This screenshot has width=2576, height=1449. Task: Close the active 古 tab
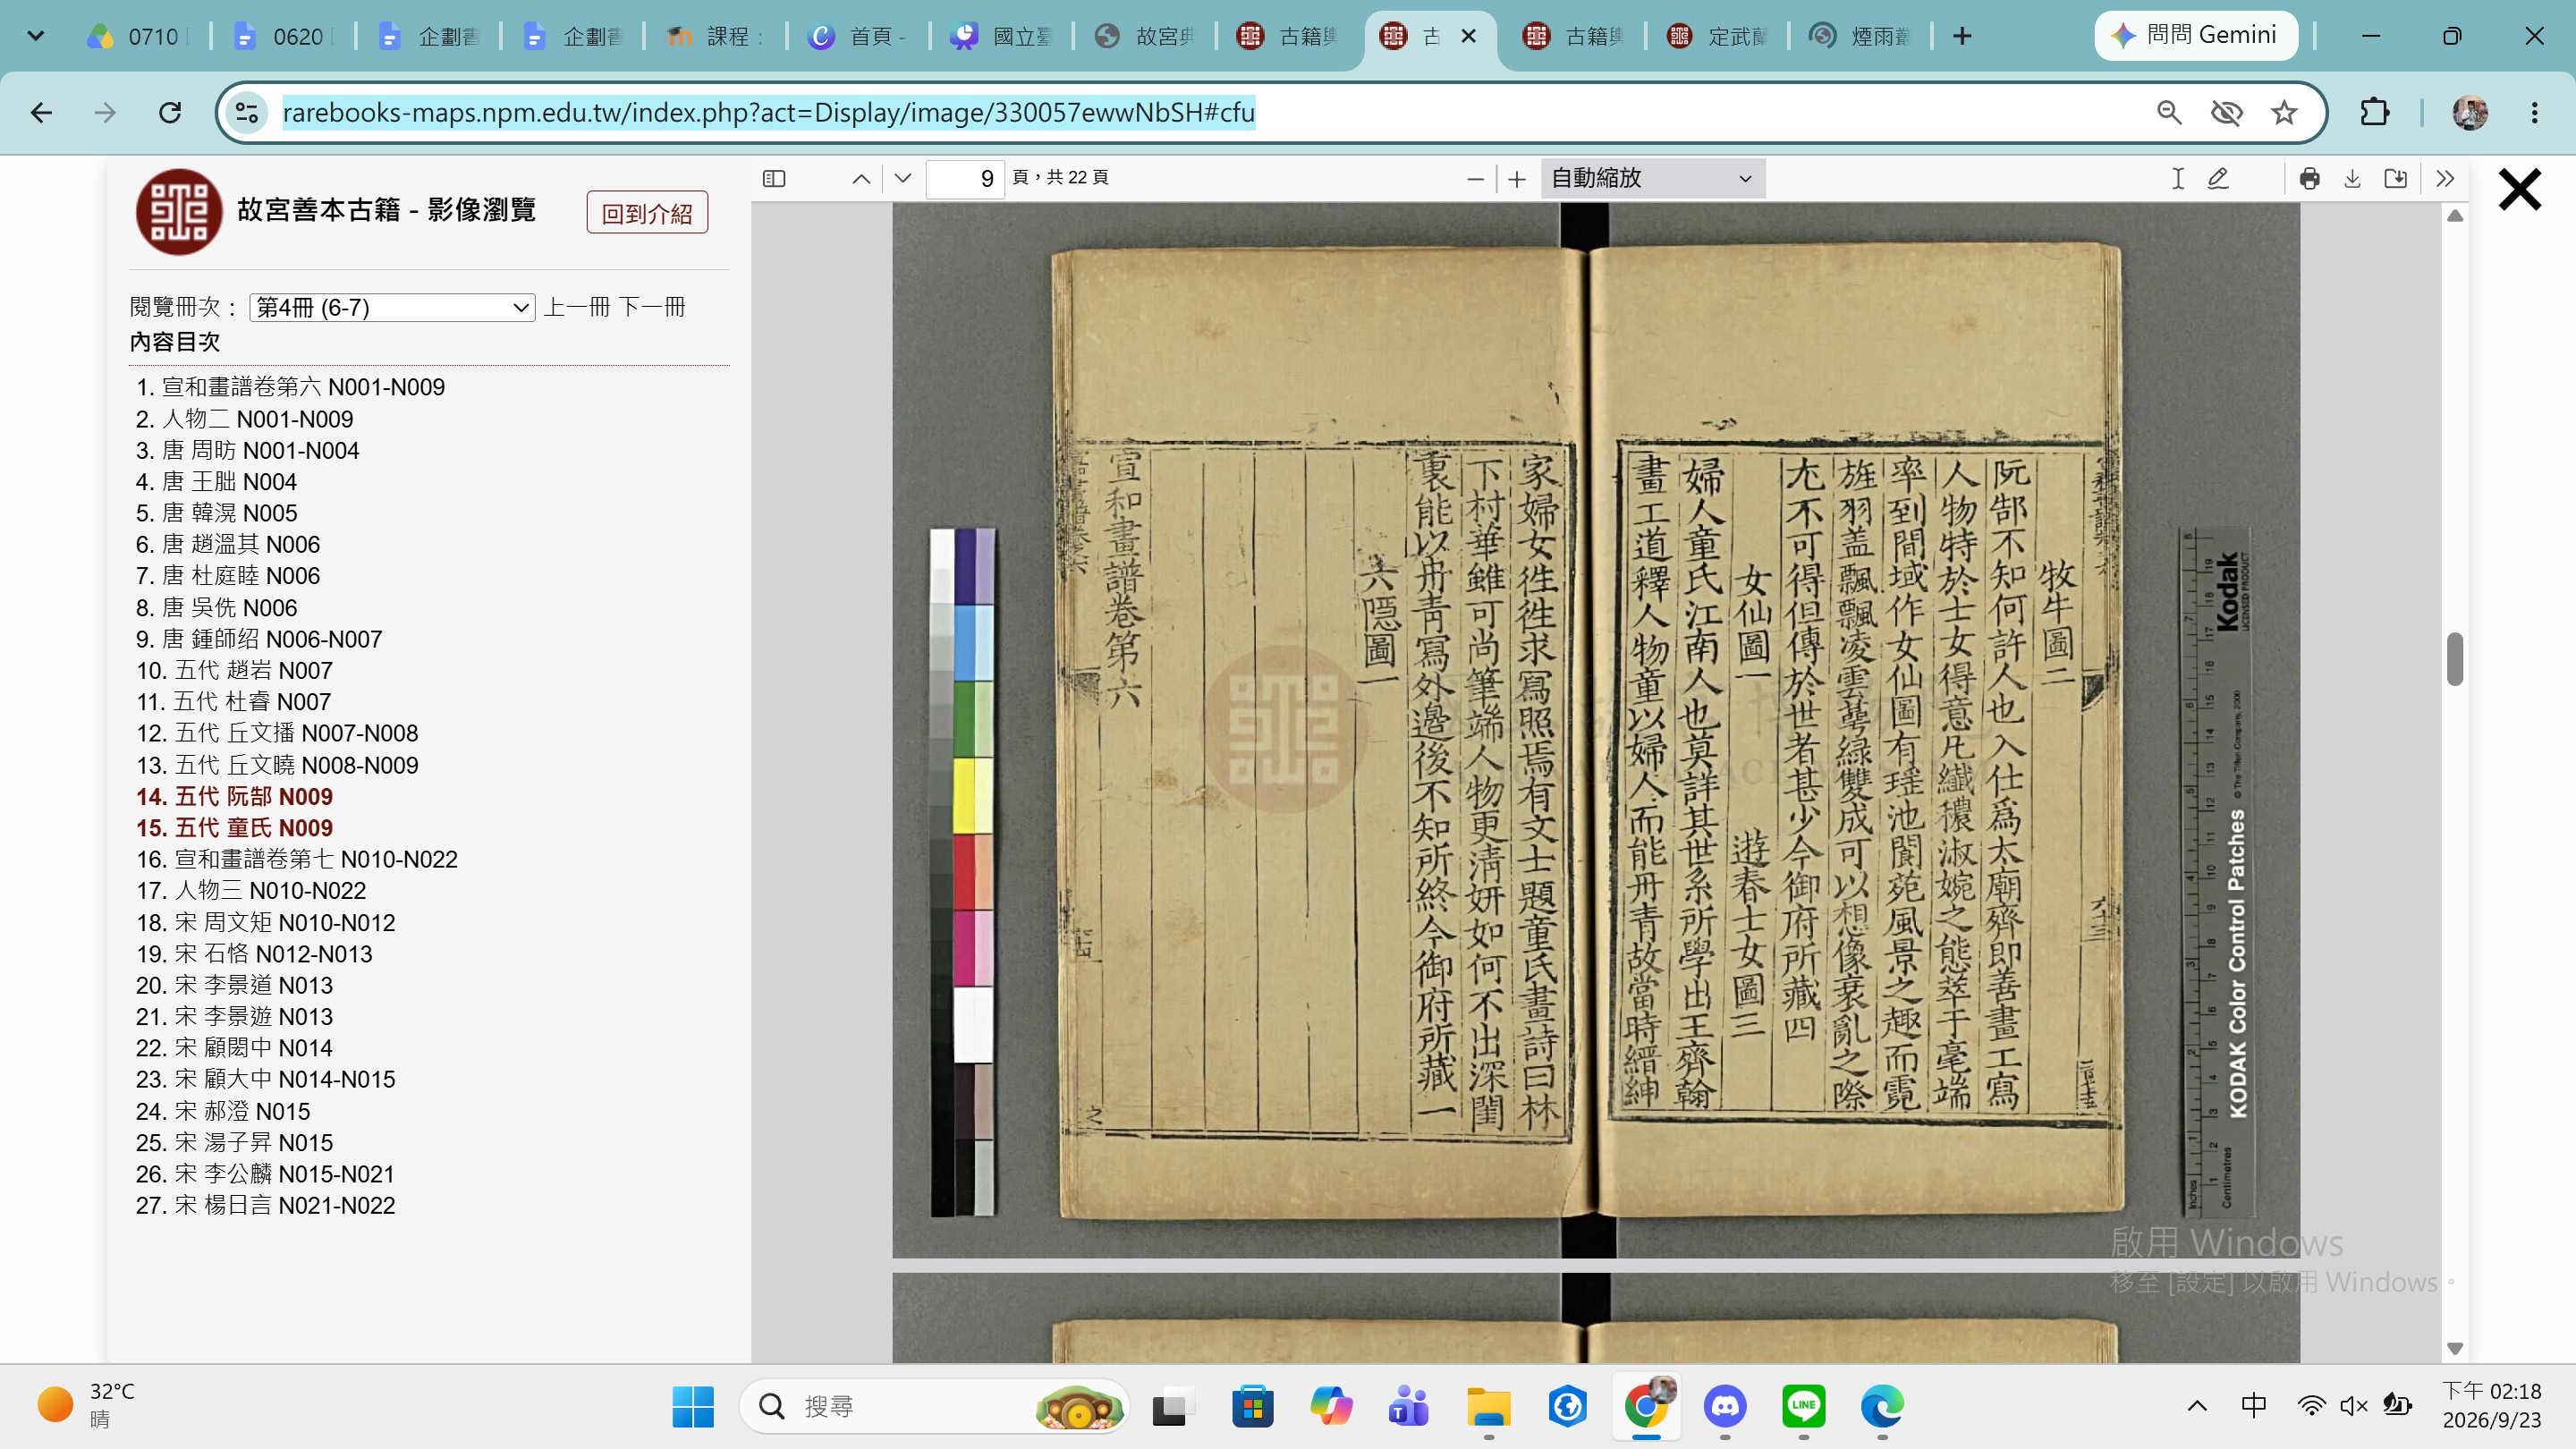pos(1468,36)
